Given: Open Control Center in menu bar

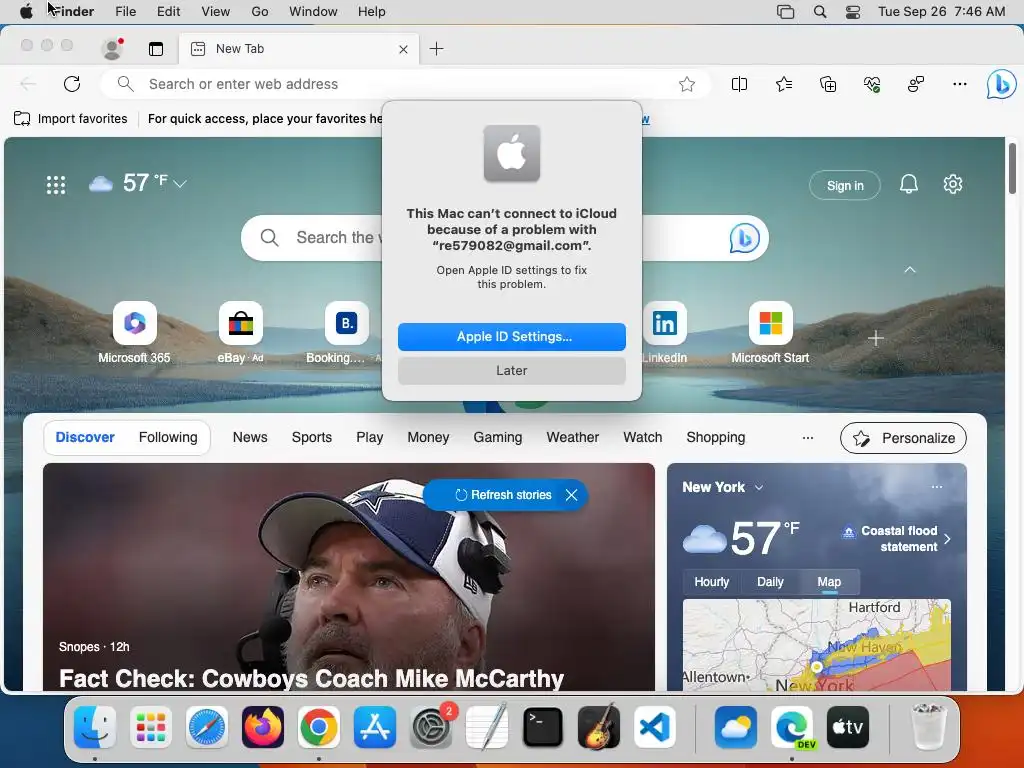Looking at the screenshot, I should pyautogui.click(x=852, y=12).
